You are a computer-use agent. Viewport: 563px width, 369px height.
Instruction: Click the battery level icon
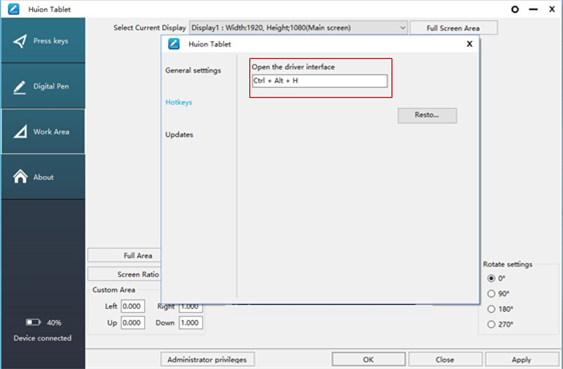33,322
